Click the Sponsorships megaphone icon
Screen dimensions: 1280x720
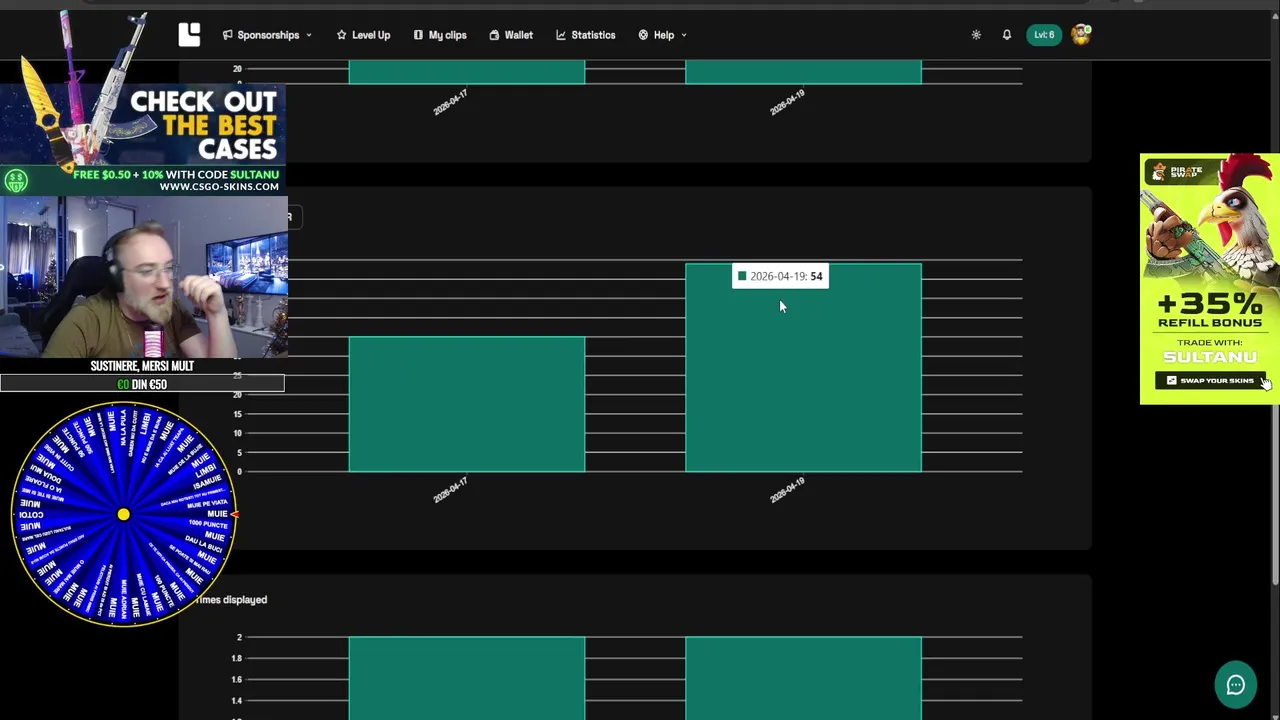click(x=228, y=35)
